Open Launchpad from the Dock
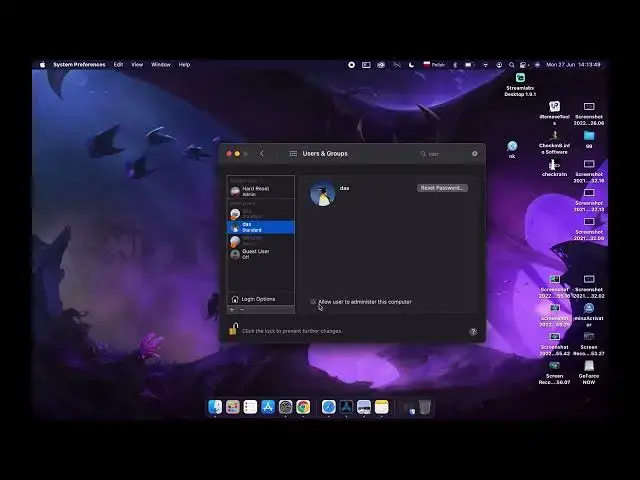640x480 pixels. click(x=233, y=407)
